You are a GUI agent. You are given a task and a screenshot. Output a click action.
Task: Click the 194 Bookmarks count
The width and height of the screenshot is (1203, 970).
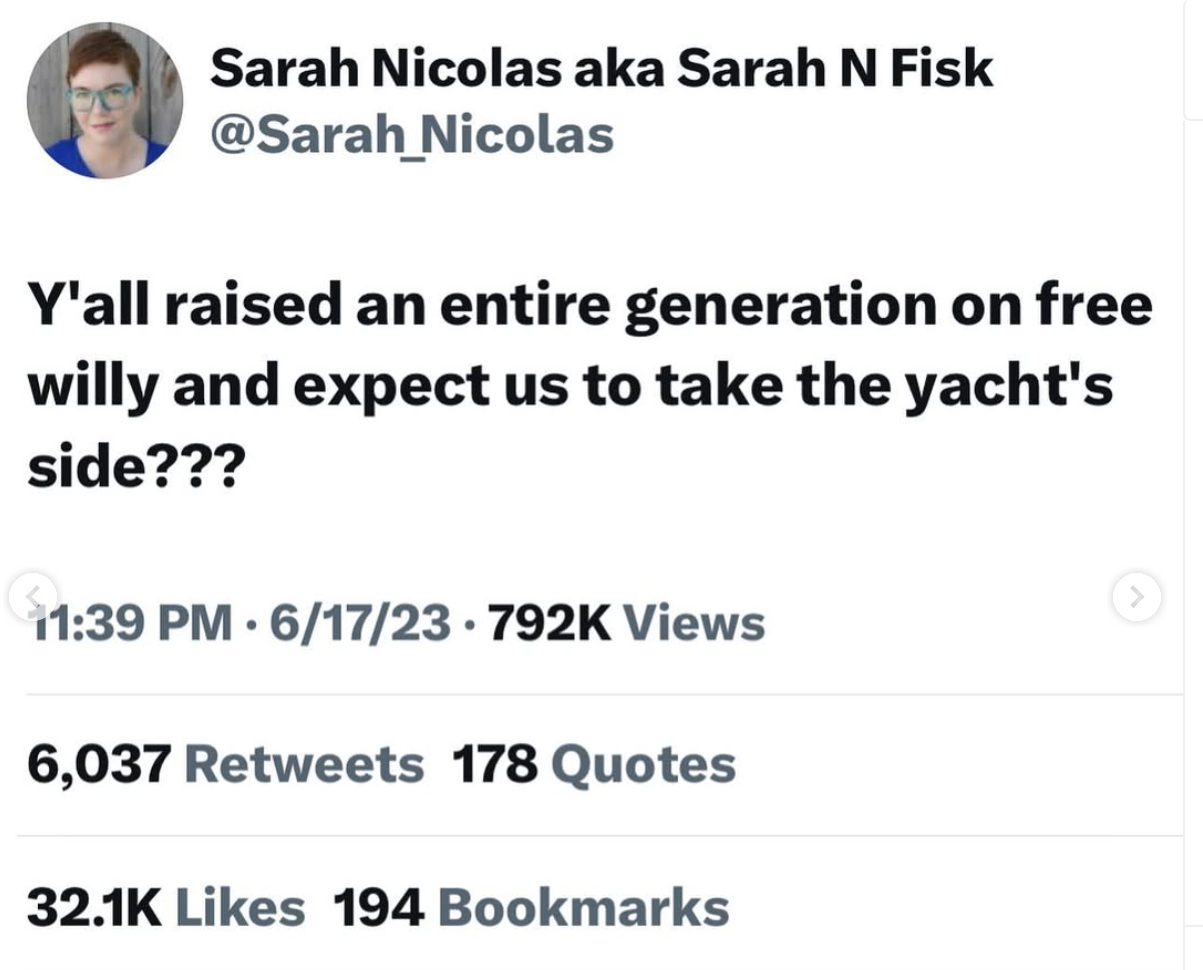pos(531,907)
